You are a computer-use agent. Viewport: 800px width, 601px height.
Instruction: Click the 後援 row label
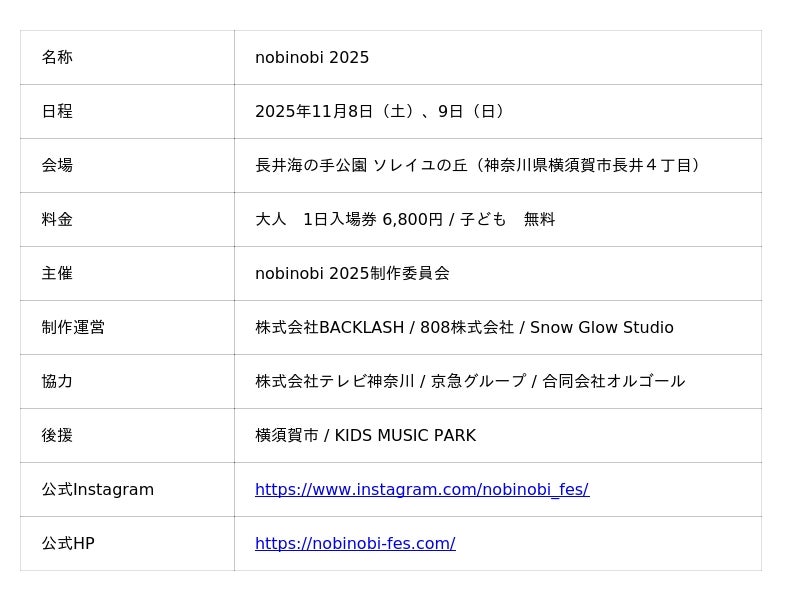pyautogui.click(x=57, y=436)
